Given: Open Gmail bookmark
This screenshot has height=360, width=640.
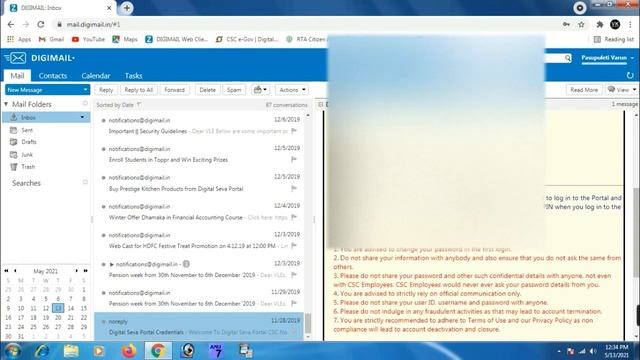Looking at the screenshot, I should [51, 39].
